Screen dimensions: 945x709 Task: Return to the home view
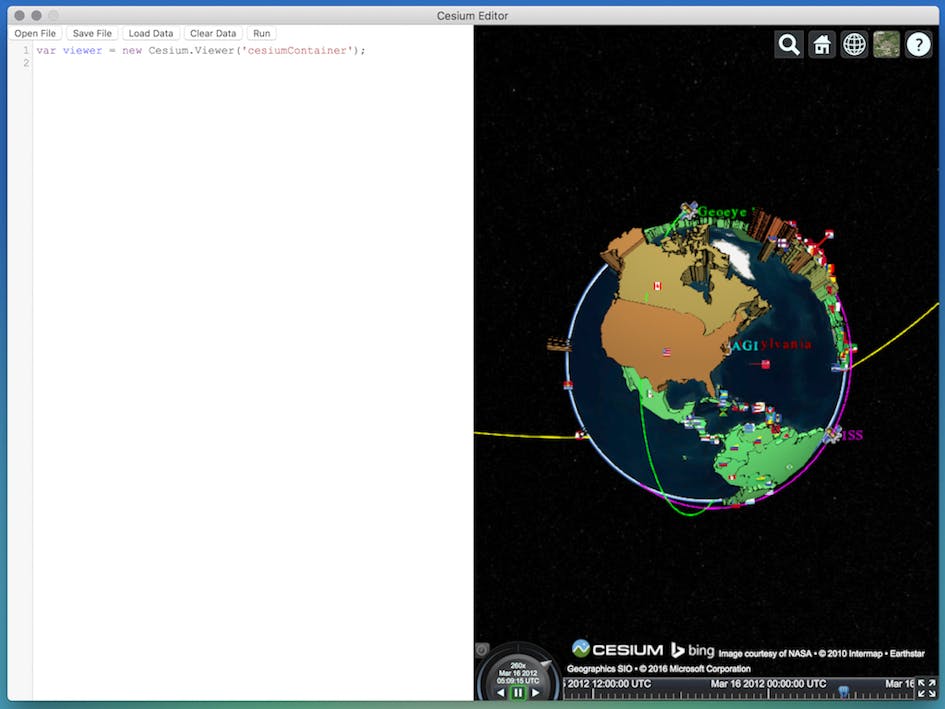pos(821,44)
